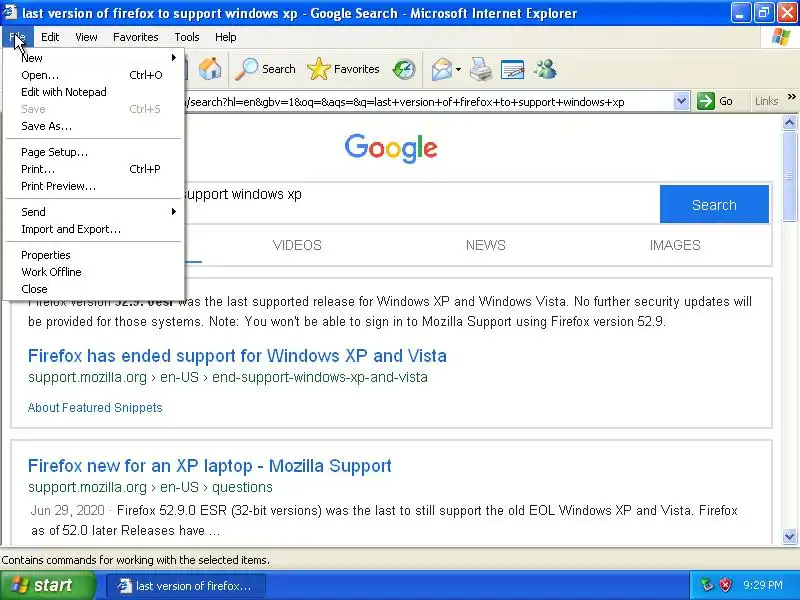Switch to the NEWS tab

486,245
